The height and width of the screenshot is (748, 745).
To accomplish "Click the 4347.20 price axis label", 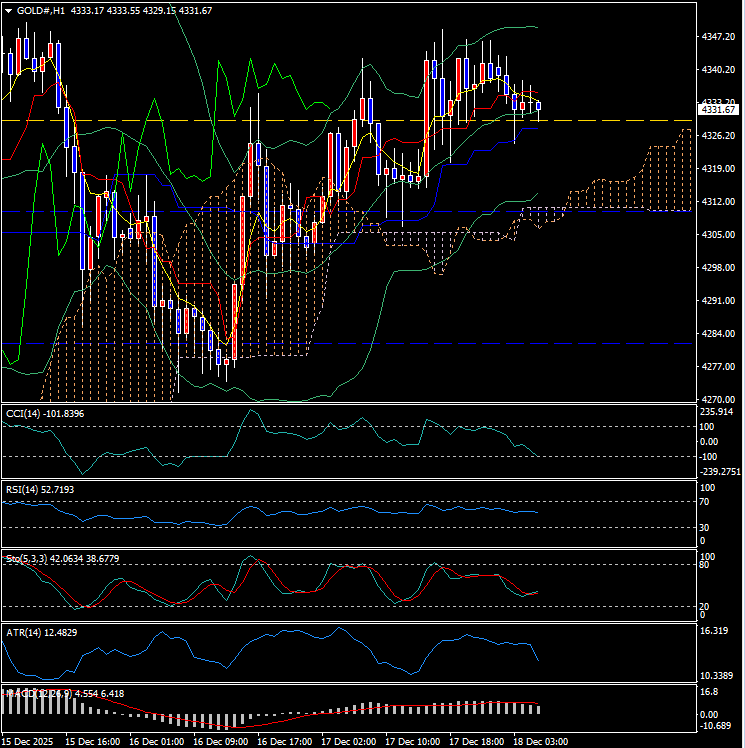I will [718, 37].
